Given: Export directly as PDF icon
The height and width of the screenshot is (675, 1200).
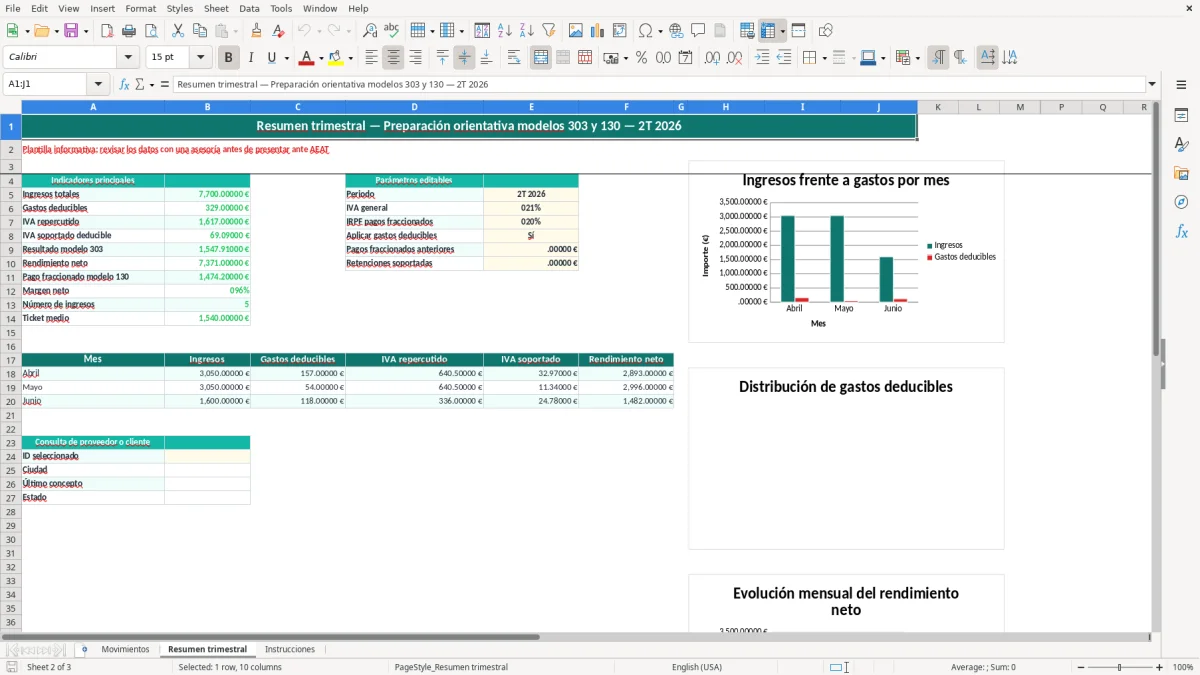Looking at the screenshot, I should pos(107,31).
